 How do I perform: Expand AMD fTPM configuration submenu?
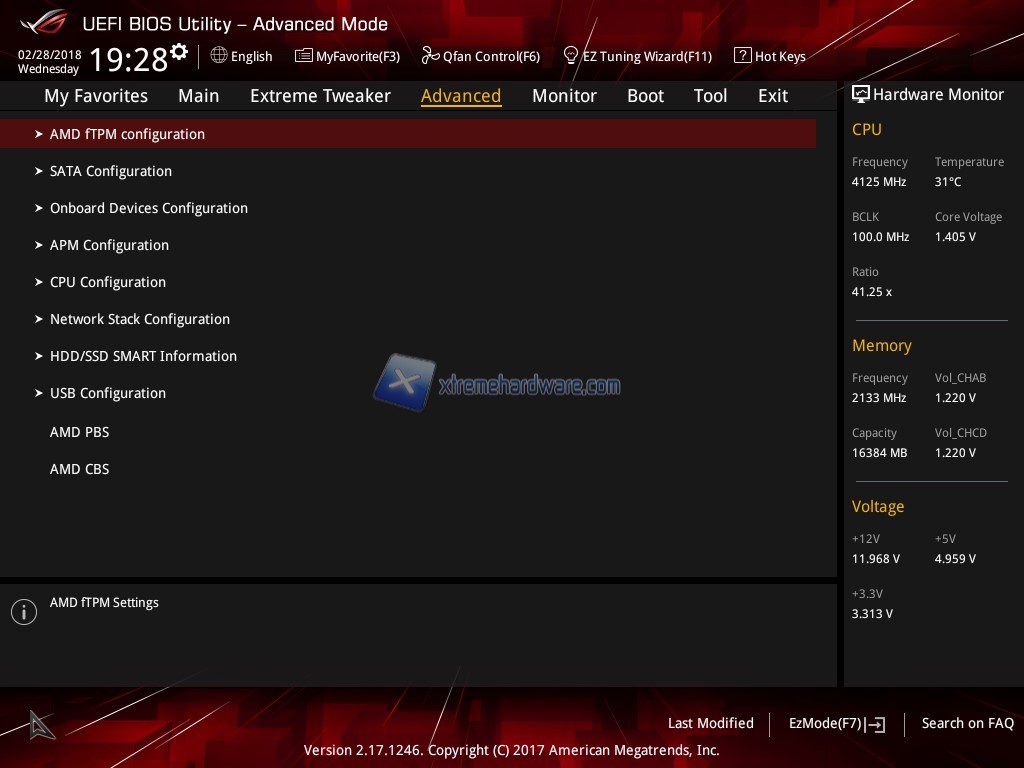pos(127,134)
